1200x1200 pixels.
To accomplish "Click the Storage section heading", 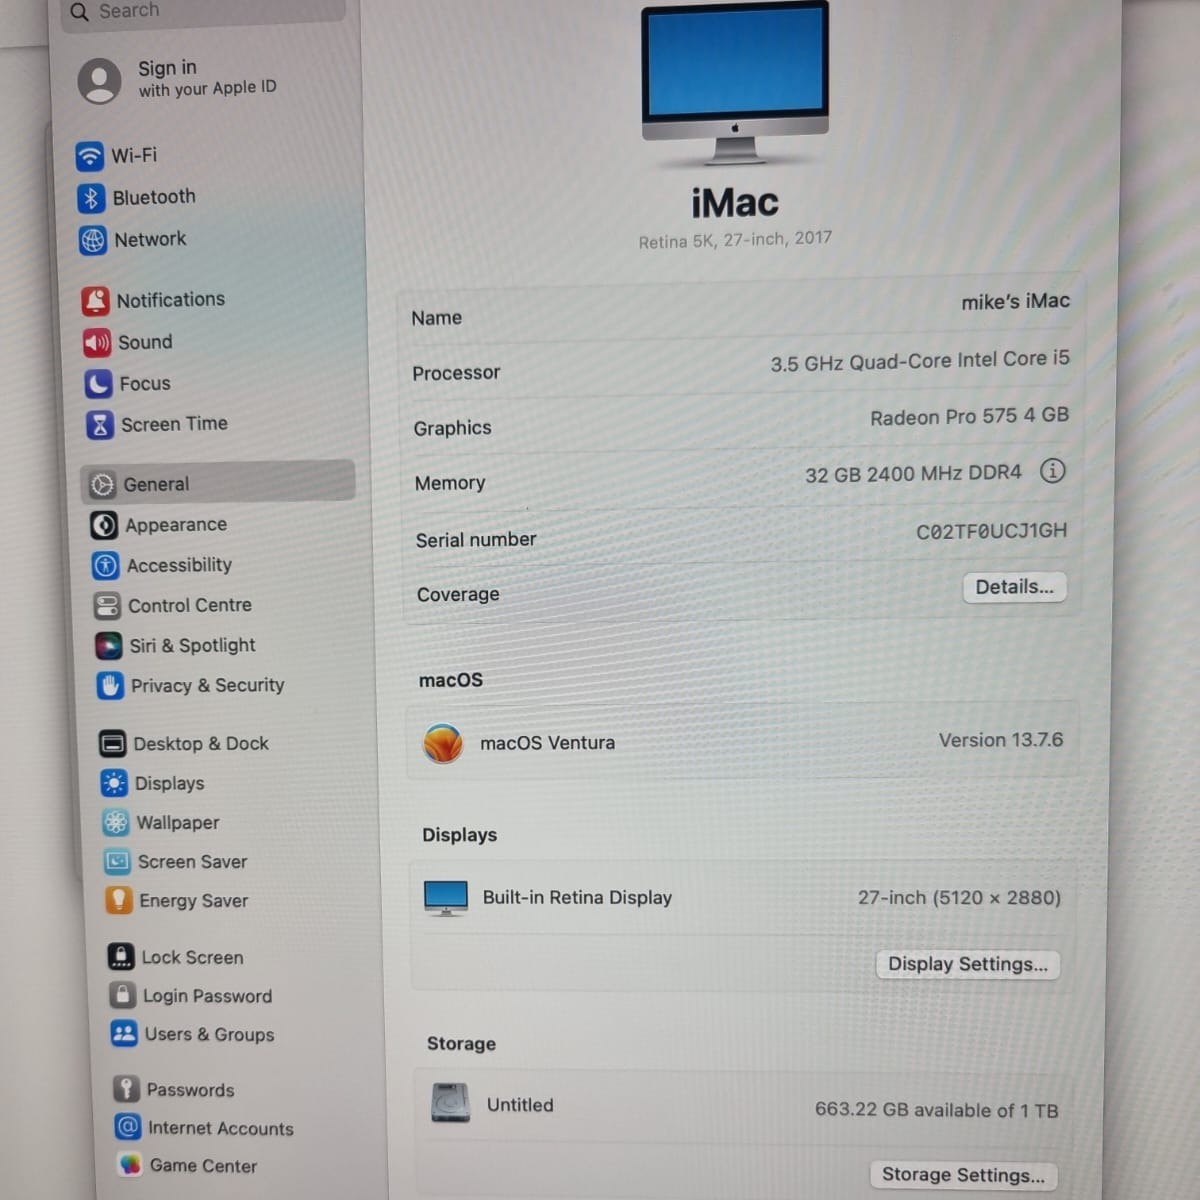I will coord(461,1043).
